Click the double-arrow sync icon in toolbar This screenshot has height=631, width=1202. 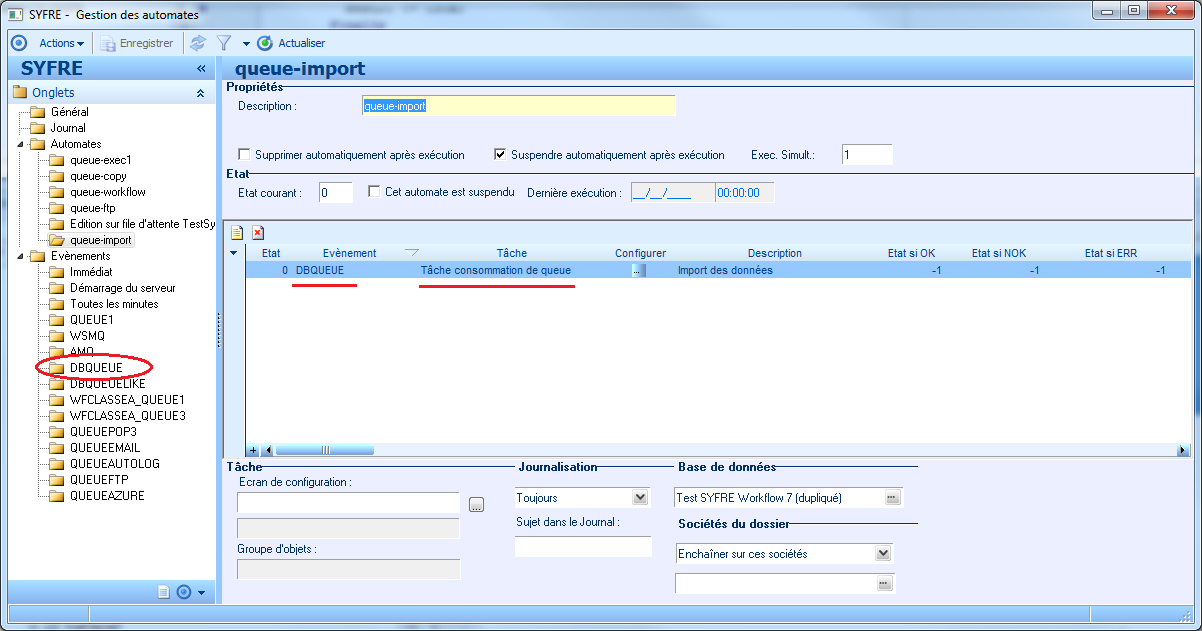[x=198, y=43]
